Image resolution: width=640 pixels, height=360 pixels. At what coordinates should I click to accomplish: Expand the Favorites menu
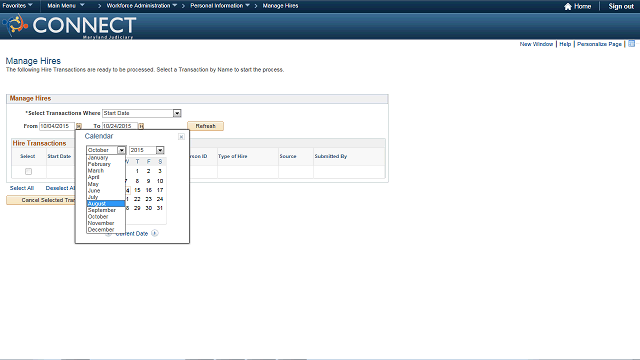pos(18,6)
